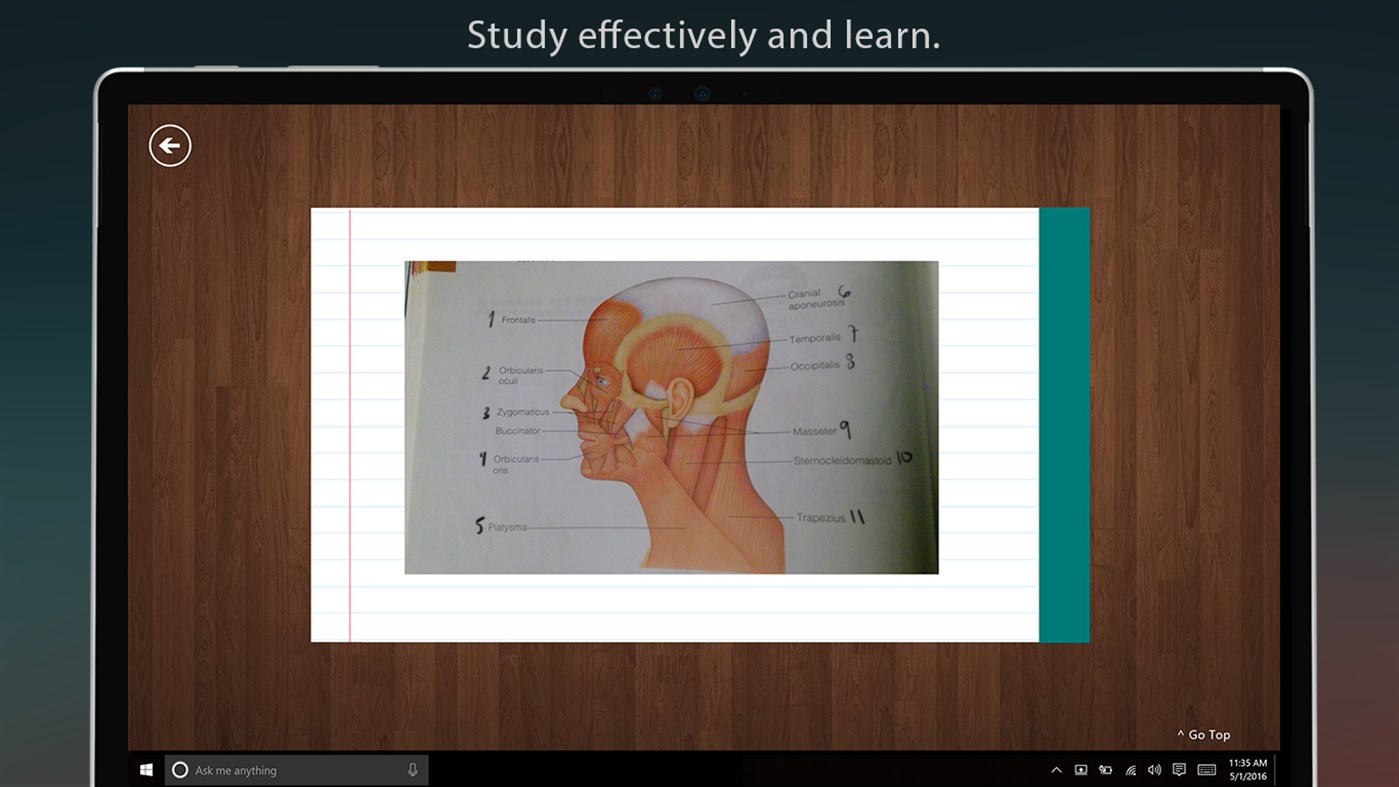Click the "Ask me anything" search field
1399x787 pixels.
[x=290, y=770]
